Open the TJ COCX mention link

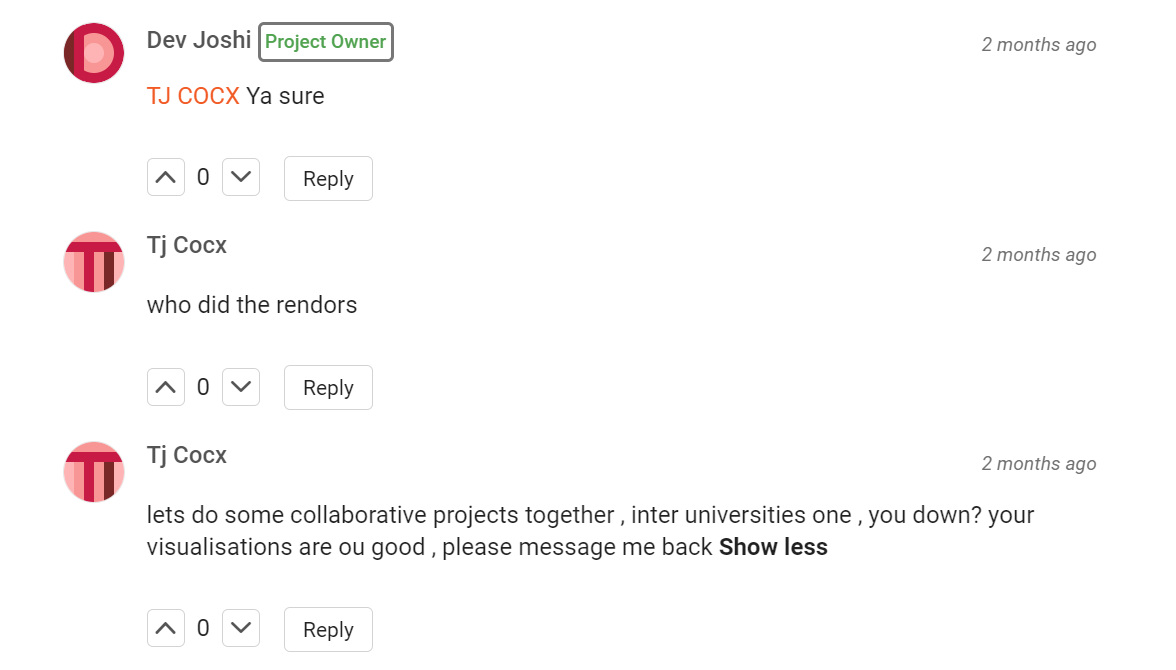193,96
